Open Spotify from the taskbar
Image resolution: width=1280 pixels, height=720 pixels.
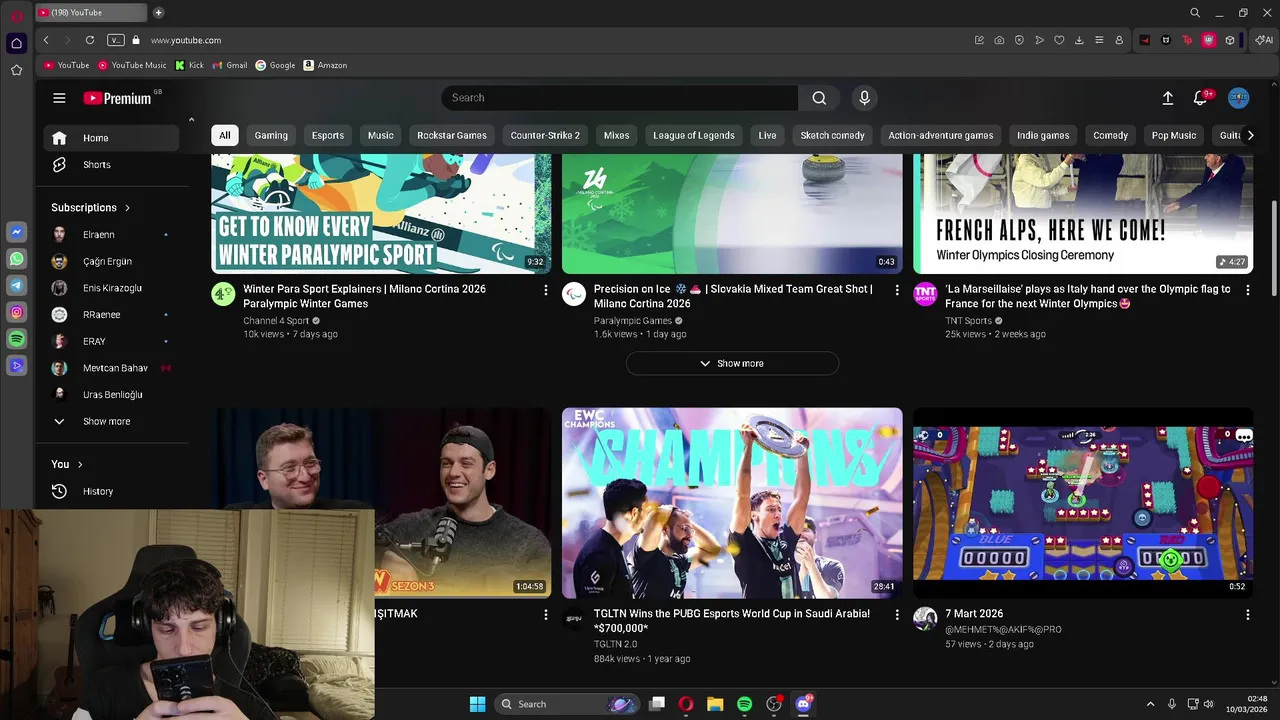744,704
